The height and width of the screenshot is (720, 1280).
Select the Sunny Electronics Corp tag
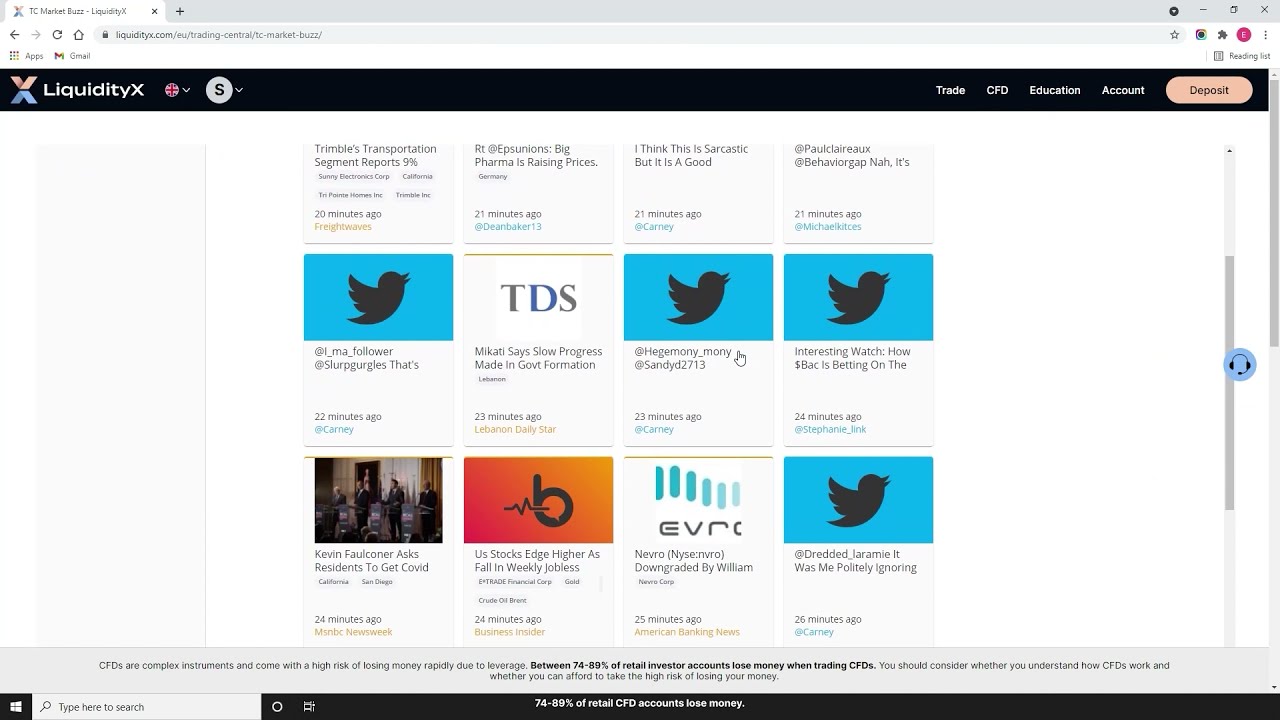354,177
